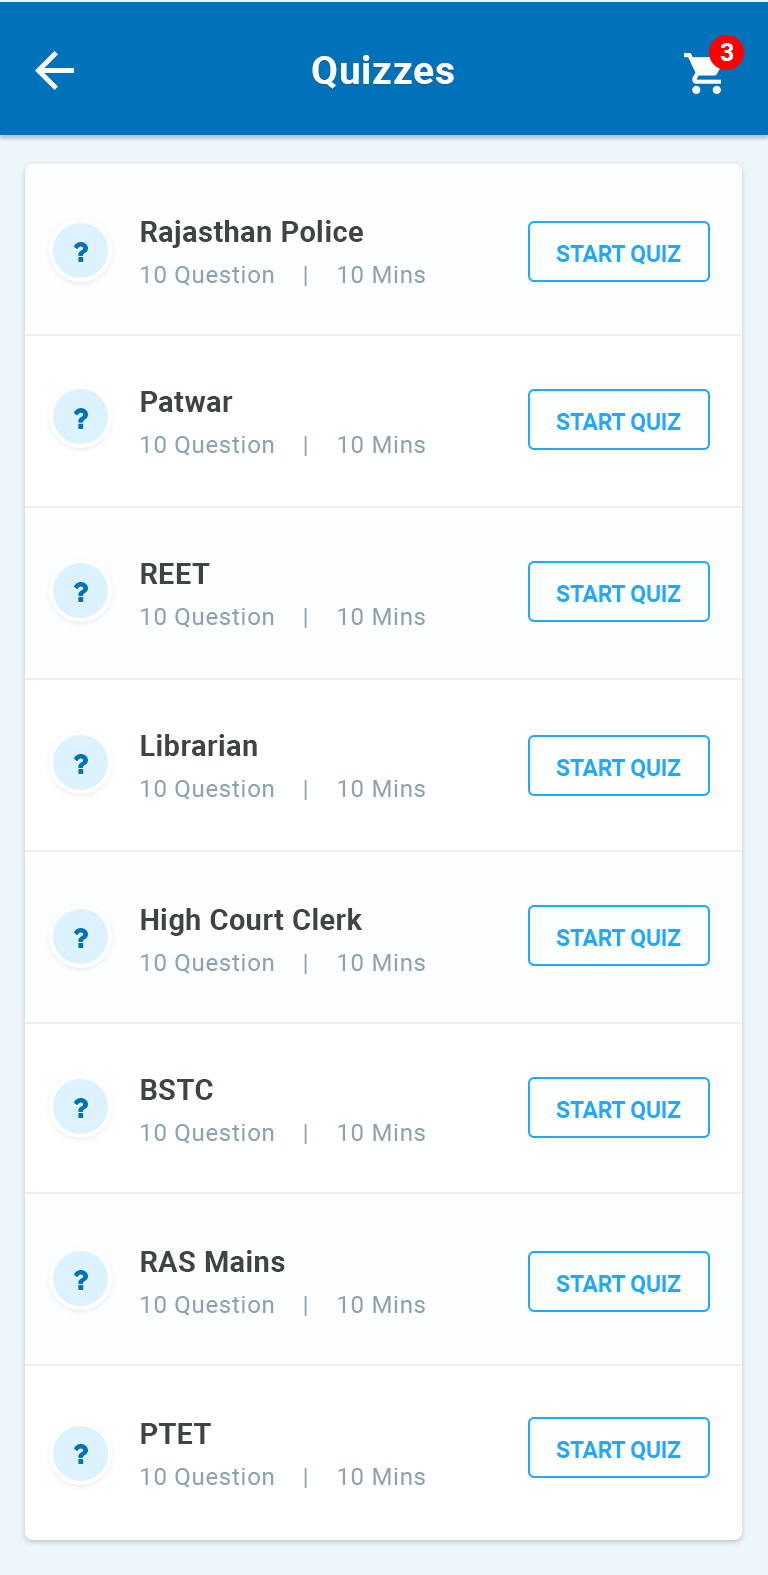Image resolution: width=768 pixels, height=1575 pixels.
Task: Tap the RAS Mains question icon
Action: click(x=81, y=1280)
